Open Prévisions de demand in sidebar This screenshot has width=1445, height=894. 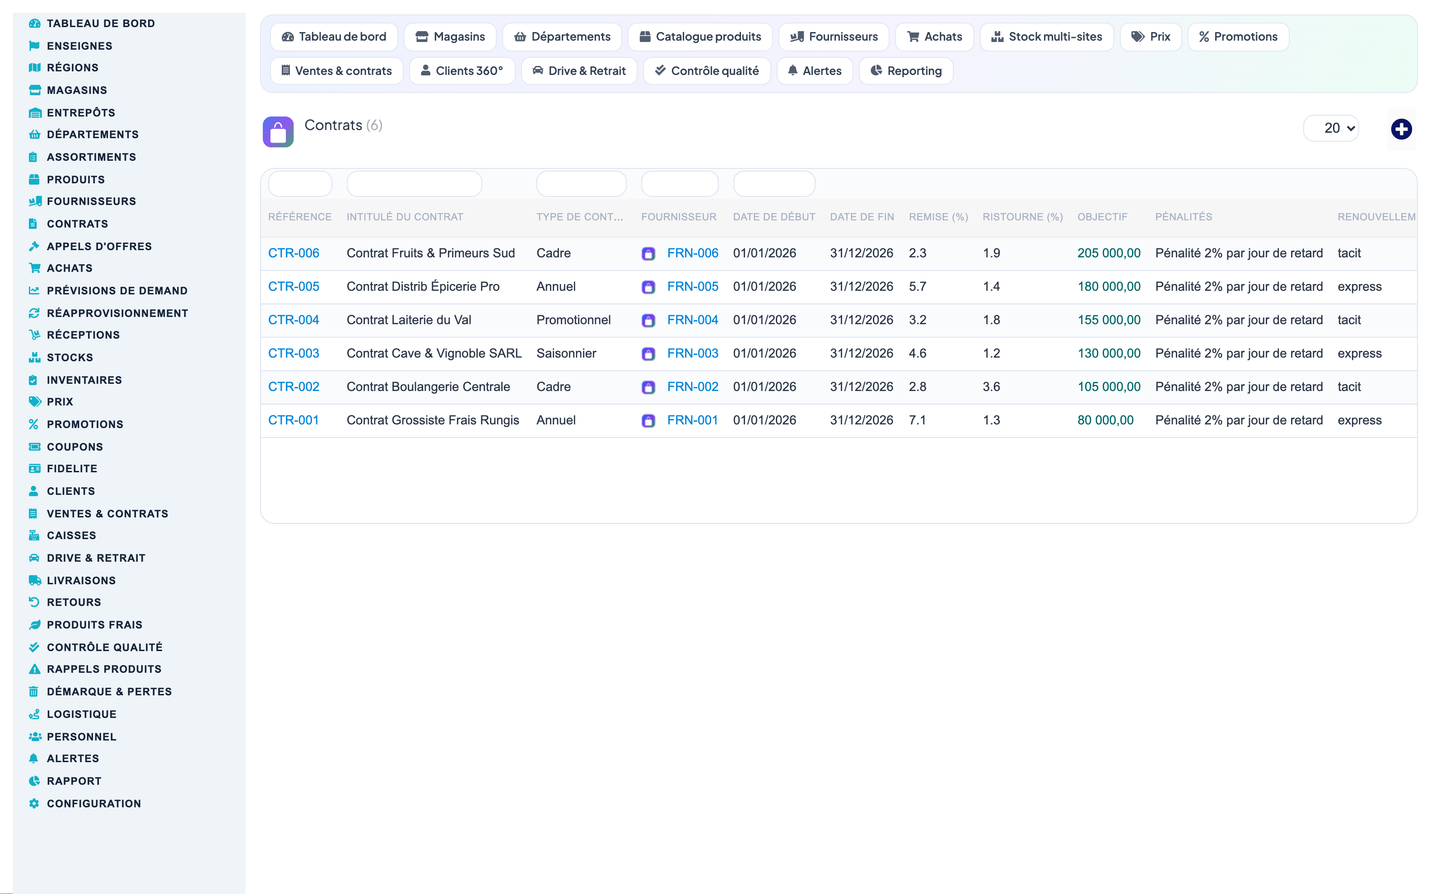(x=117, y=291)
